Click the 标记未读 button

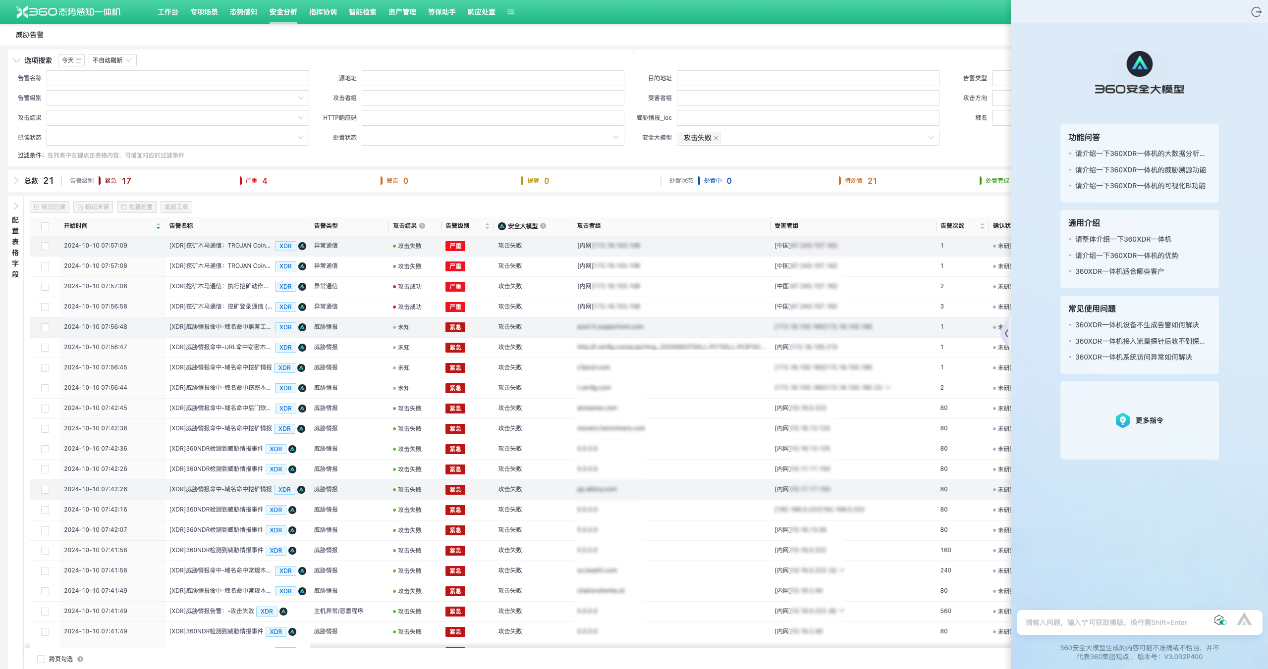[92, 207]
